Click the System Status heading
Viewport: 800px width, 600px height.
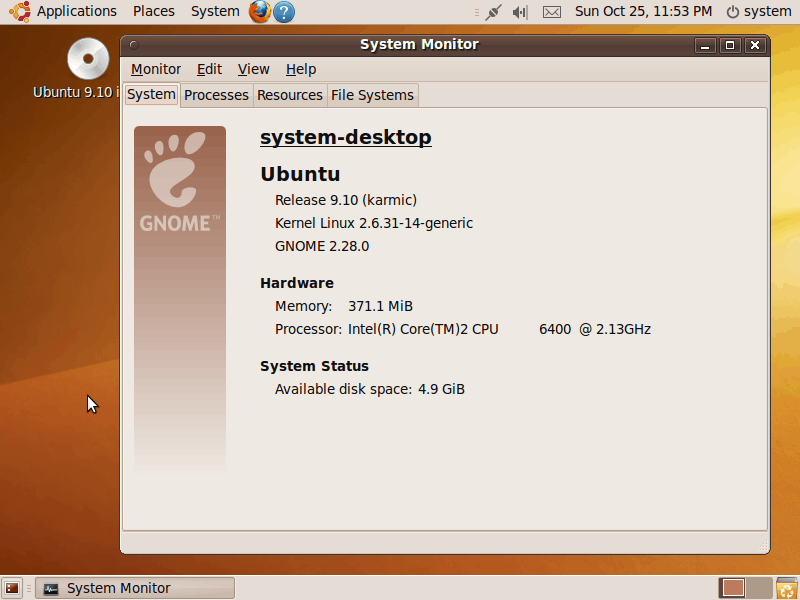(x=314, y=366)
